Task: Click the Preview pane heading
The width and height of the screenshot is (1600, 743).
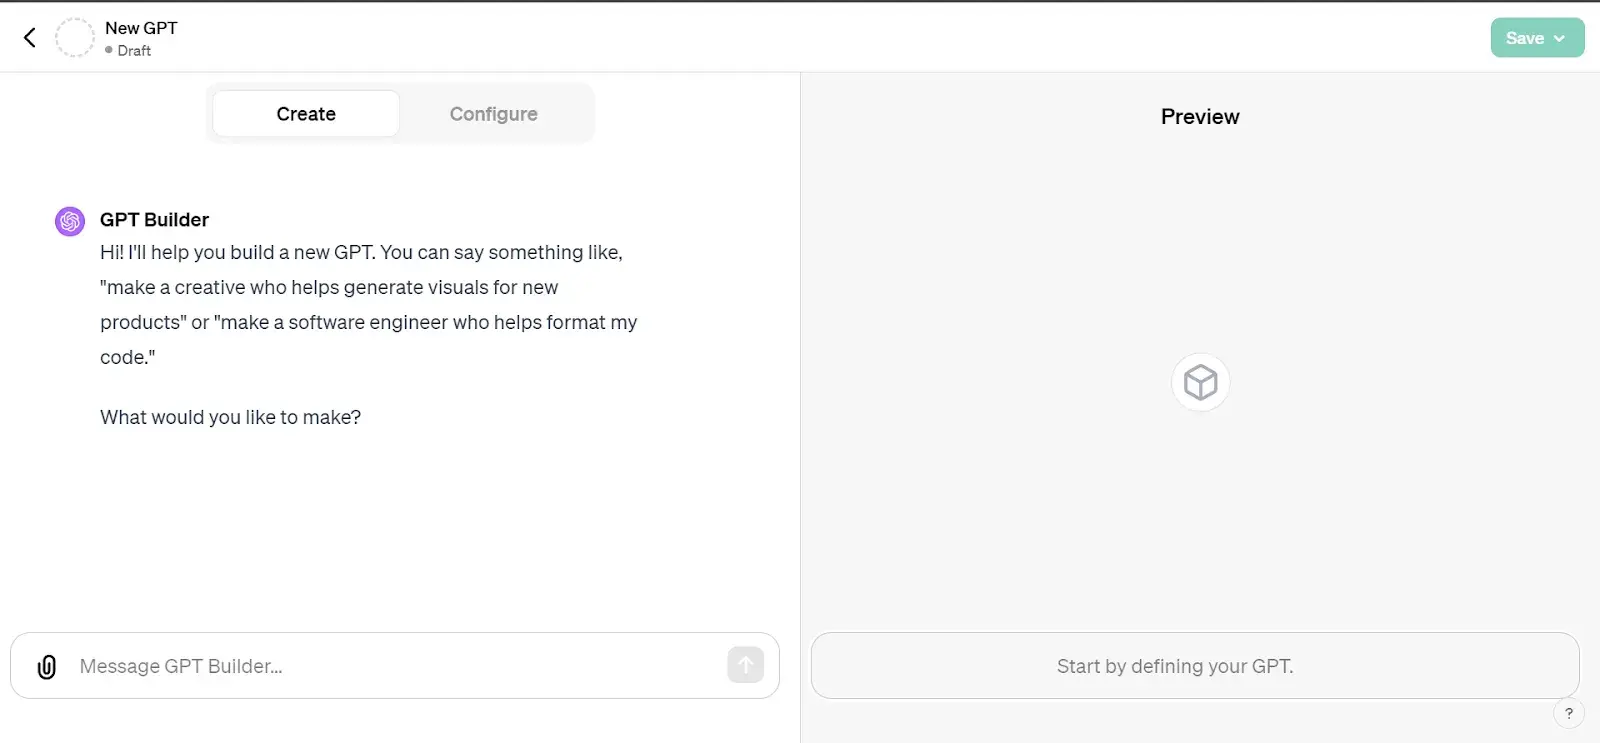Action: (1199, 116)
